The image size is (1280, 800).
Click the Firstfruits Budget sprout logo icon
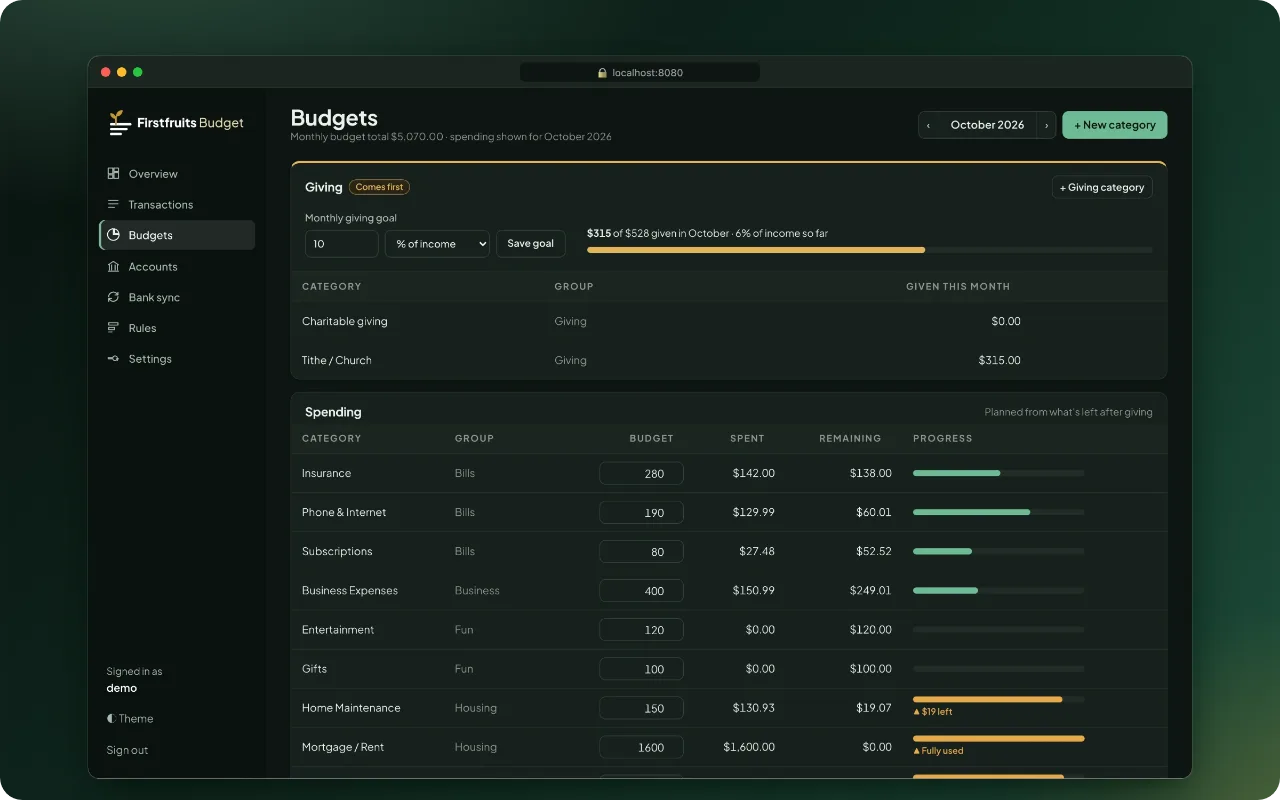[x=120, y=123]
